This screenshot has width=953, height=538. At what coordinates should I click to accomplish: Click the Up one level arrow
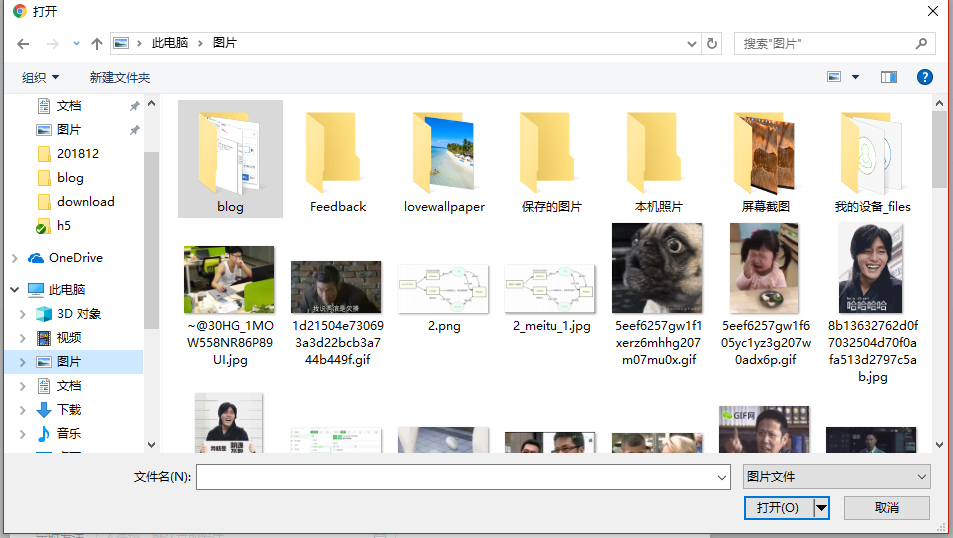[97, 44]
